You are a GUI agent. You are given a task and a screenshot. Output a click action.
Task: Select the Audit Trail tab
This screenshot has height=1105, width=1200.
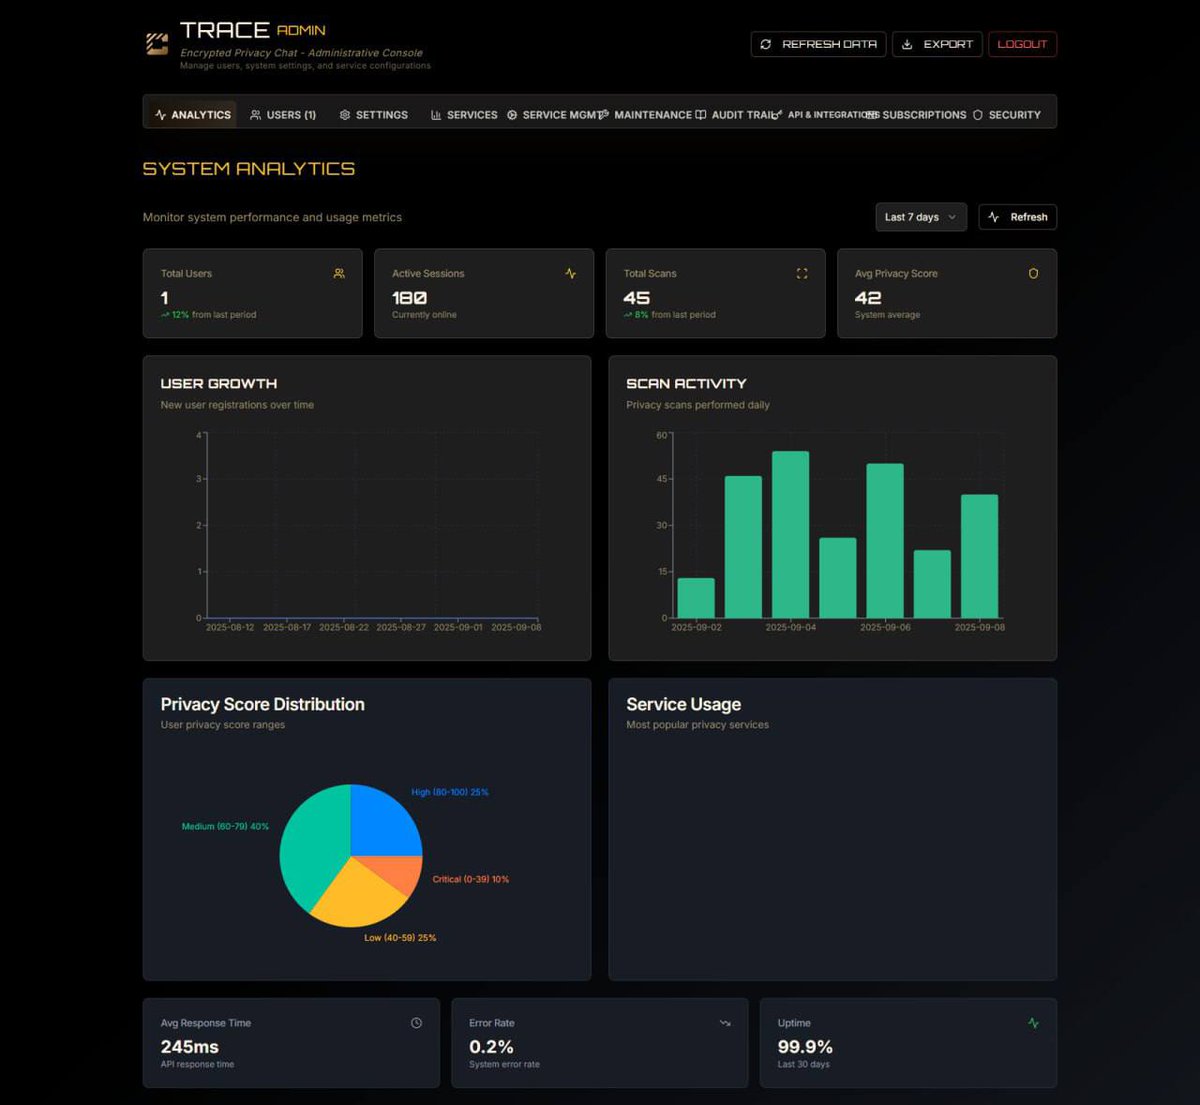click(737, 115)
